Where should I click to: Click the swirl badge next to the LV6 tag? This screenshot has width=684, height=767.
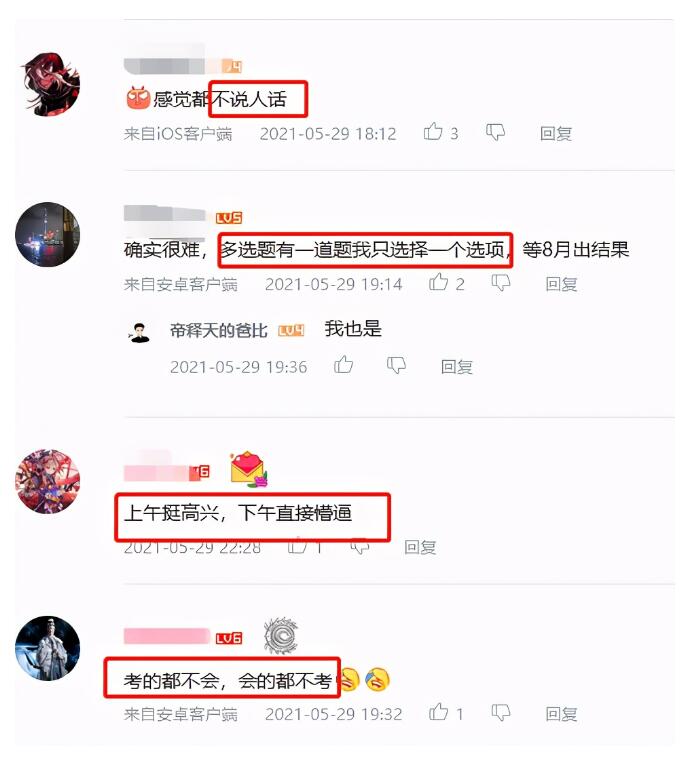pyautogui.click(x=281, y=635)
